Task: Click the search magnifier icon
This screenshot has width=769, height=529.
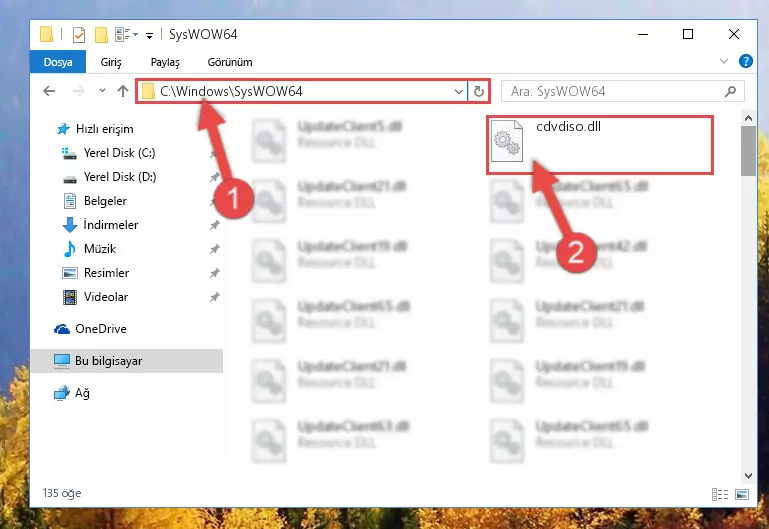Action: point(730,92)
